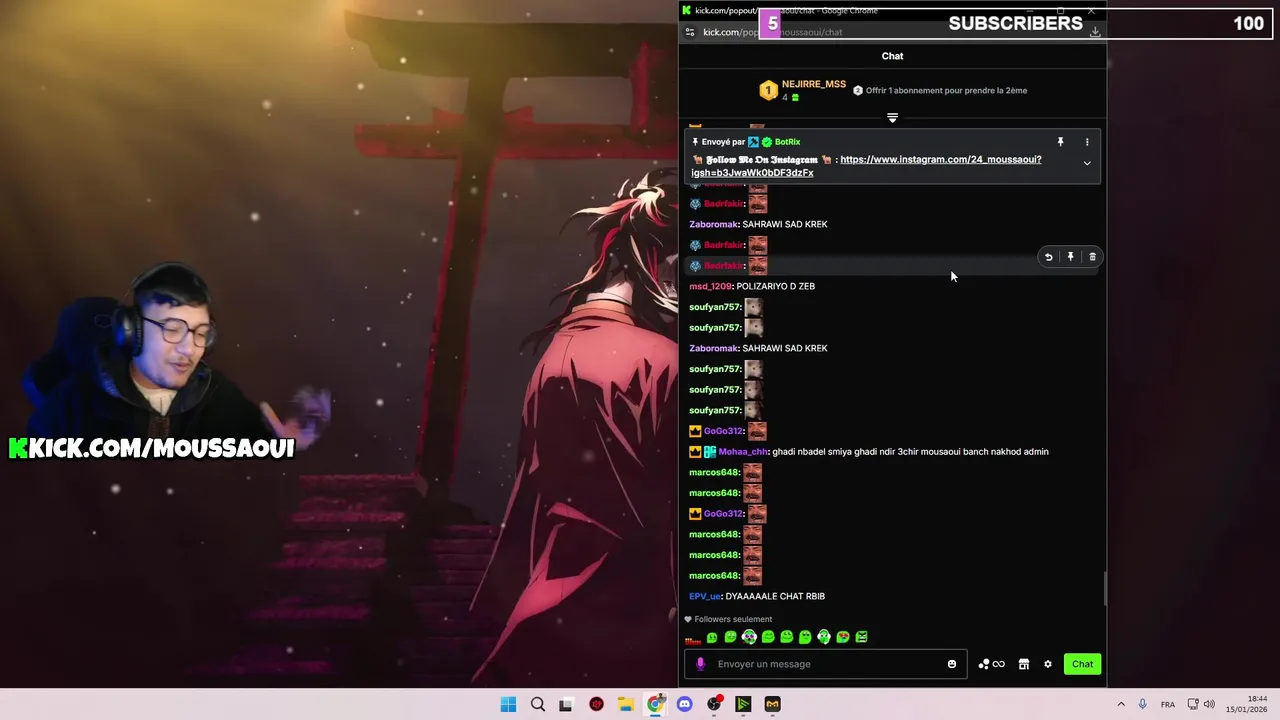1280x720 pixels.
Task: Show hidden system tray icons
Action: [x=1121, y=704]
